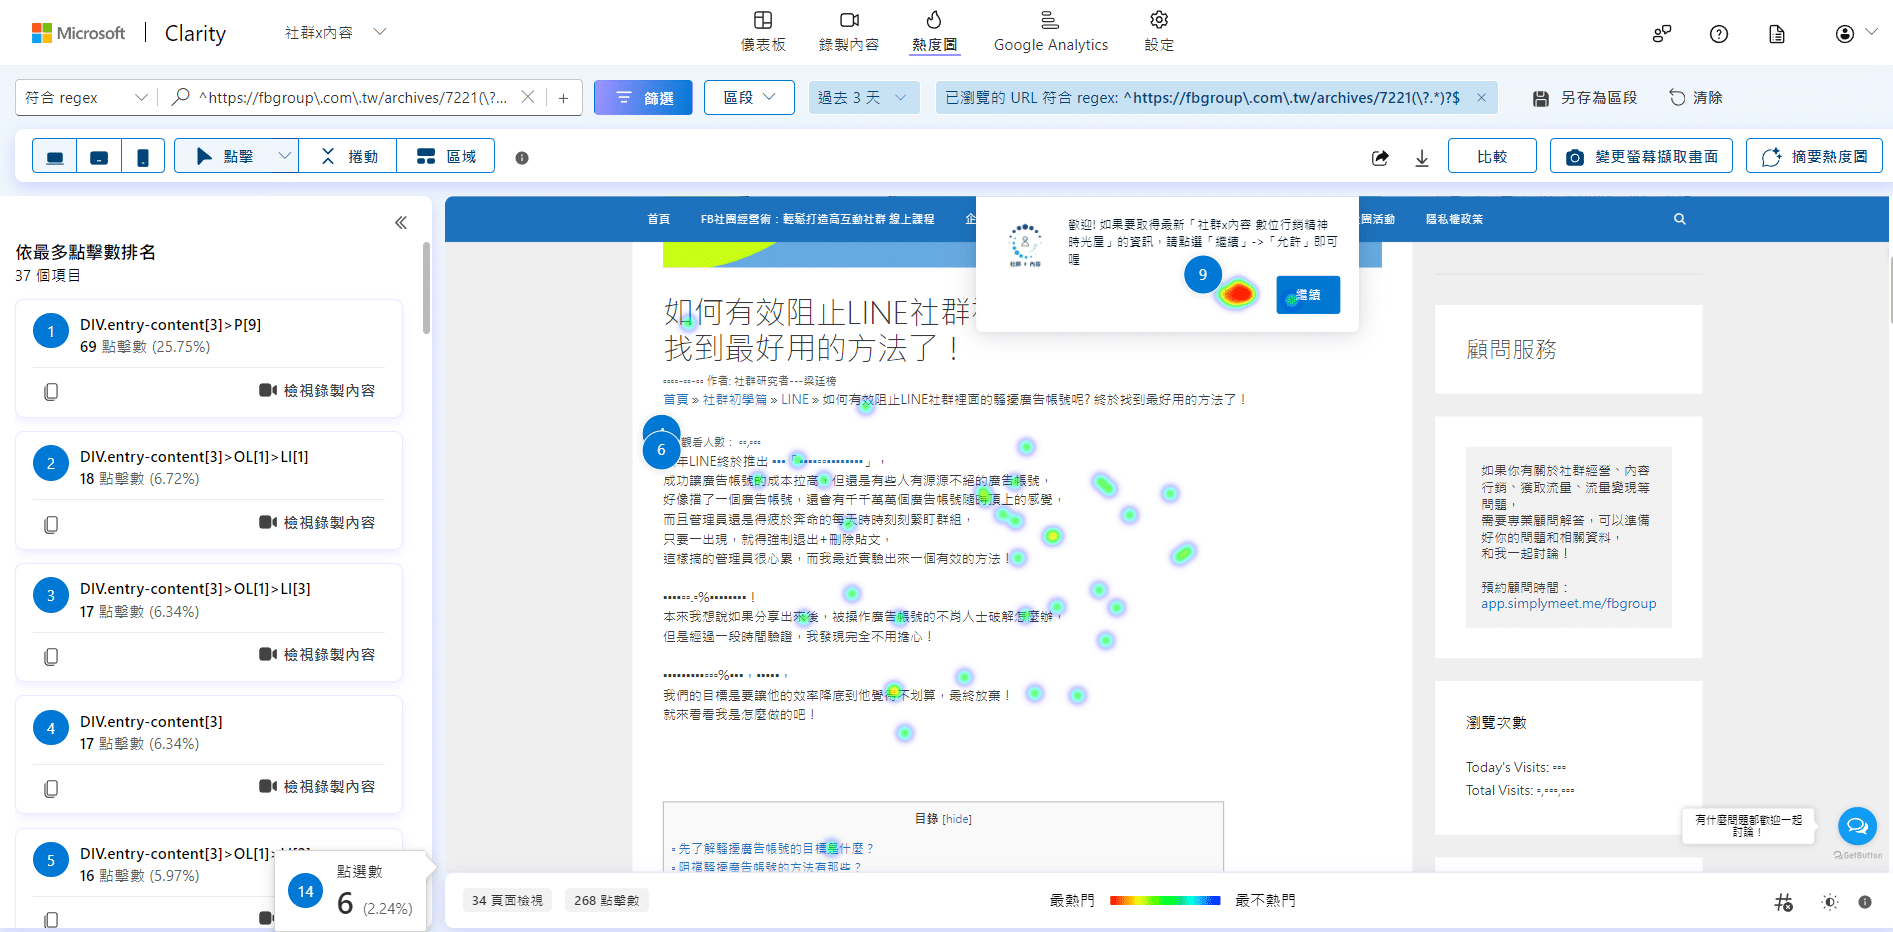Screen dimensions: 1893x932
Task: Click the heatmap color gradient scale
Action: 1165,900
